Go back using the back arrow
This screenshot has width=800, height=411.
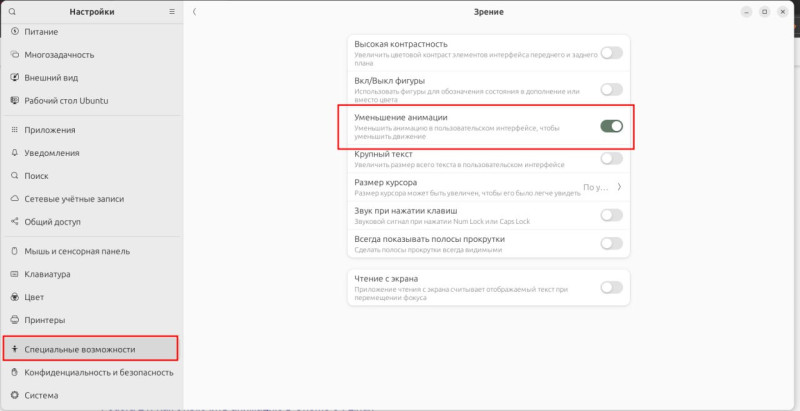click(194, 11)
